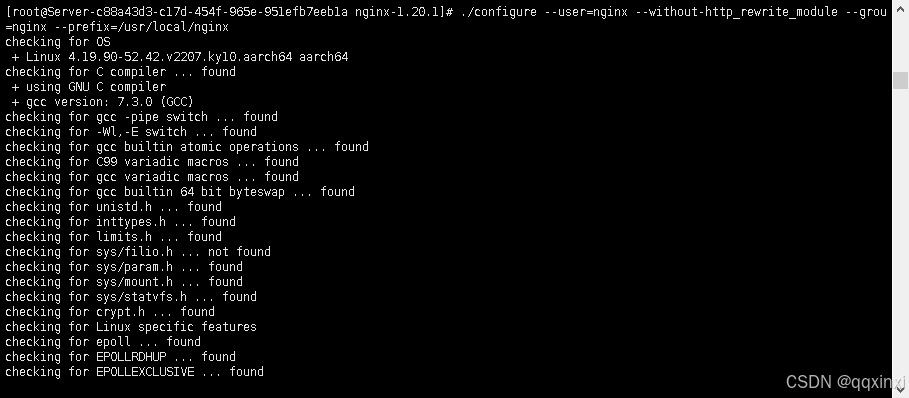Click the 'gcc version: 7.3.0 (GCC)' line
Viewport: 909px width, 398px height.
tap(103, 102)
